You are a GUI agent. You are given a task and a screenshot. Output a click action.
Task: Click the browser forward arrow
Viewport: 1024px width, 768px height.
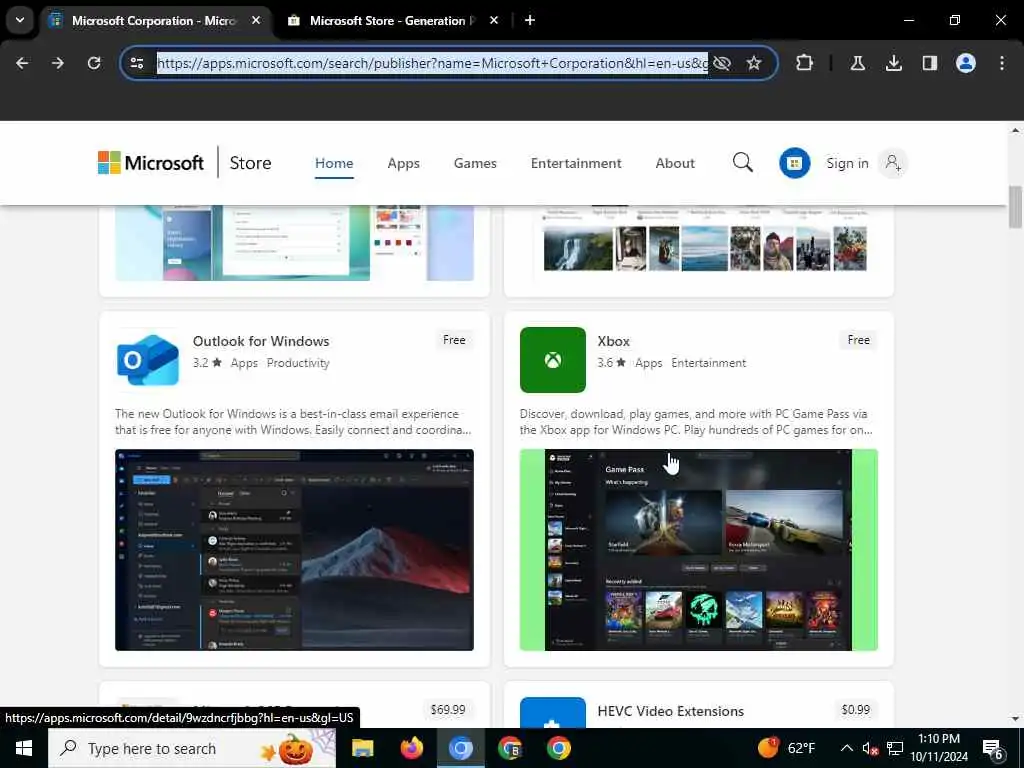tap(58, 63)
